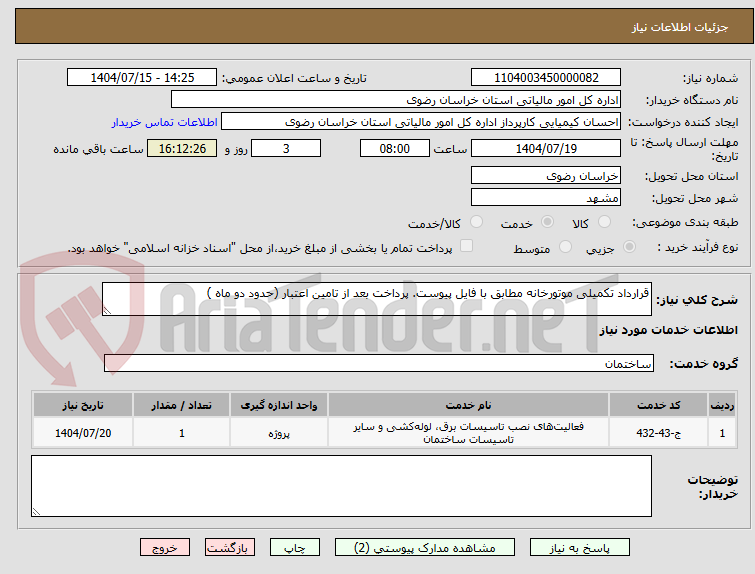
Task: Toggle the اسناد خزانه اسلامی payment checkbox
Action: click(466, 246)
